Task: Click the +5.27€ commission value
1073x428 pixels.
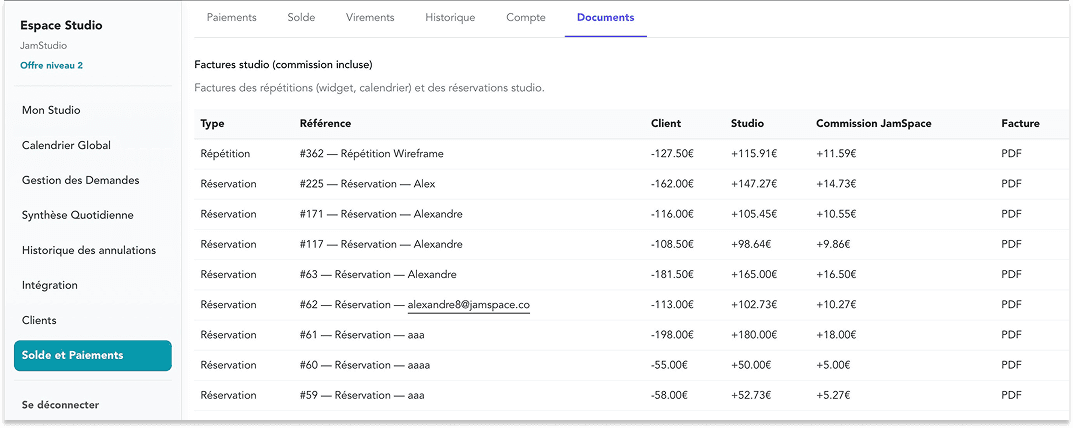Action: (x=833, y=395)
